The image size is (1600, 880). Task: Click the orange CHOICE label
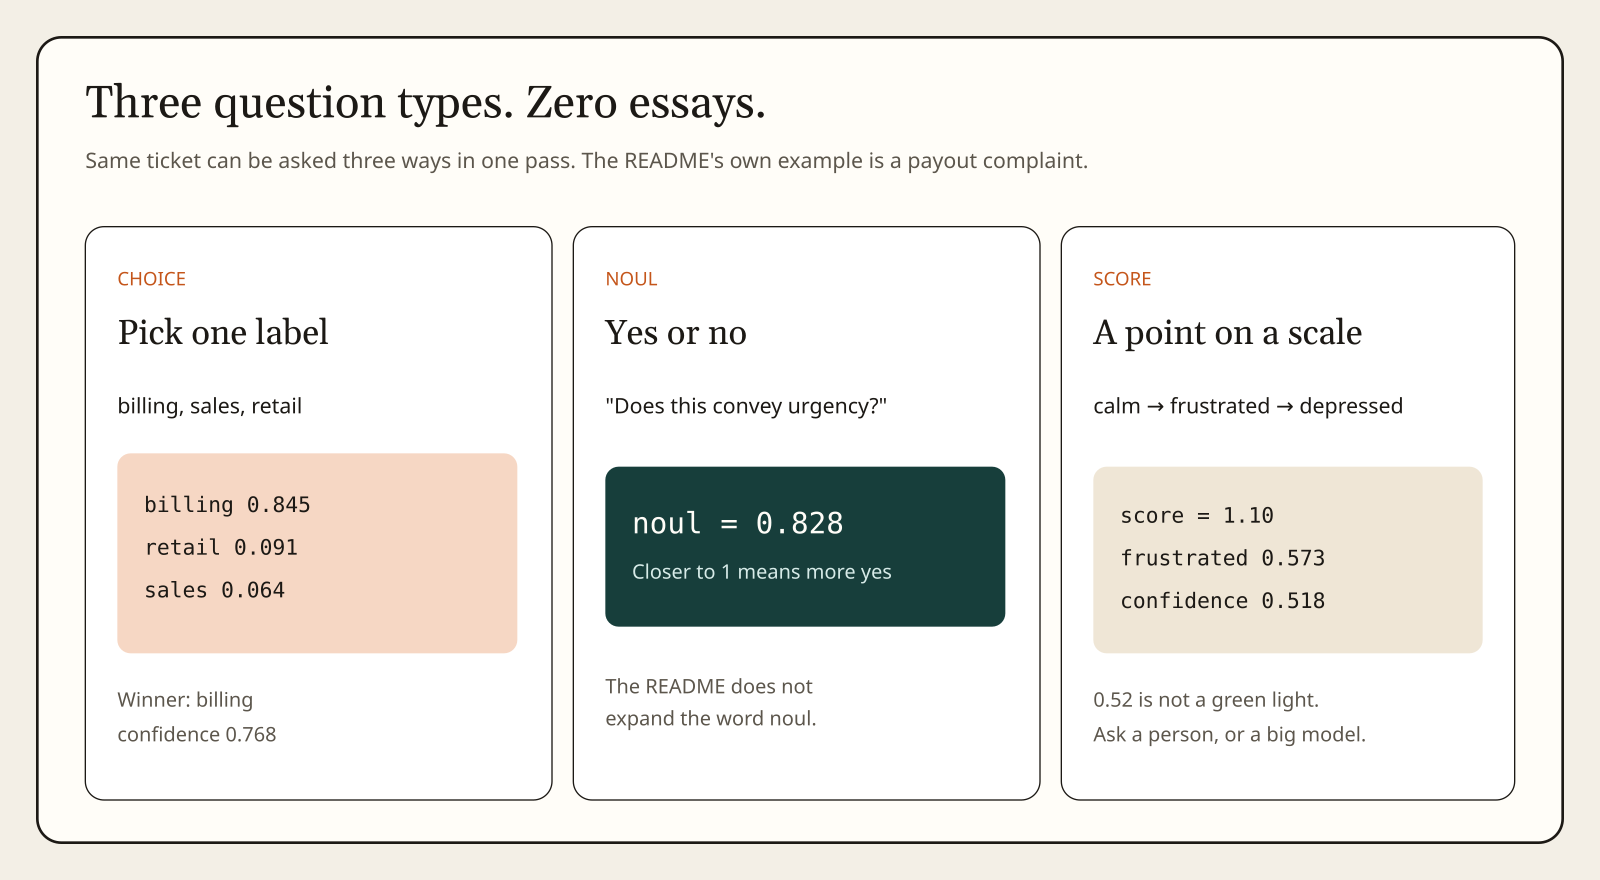point(152,279)
